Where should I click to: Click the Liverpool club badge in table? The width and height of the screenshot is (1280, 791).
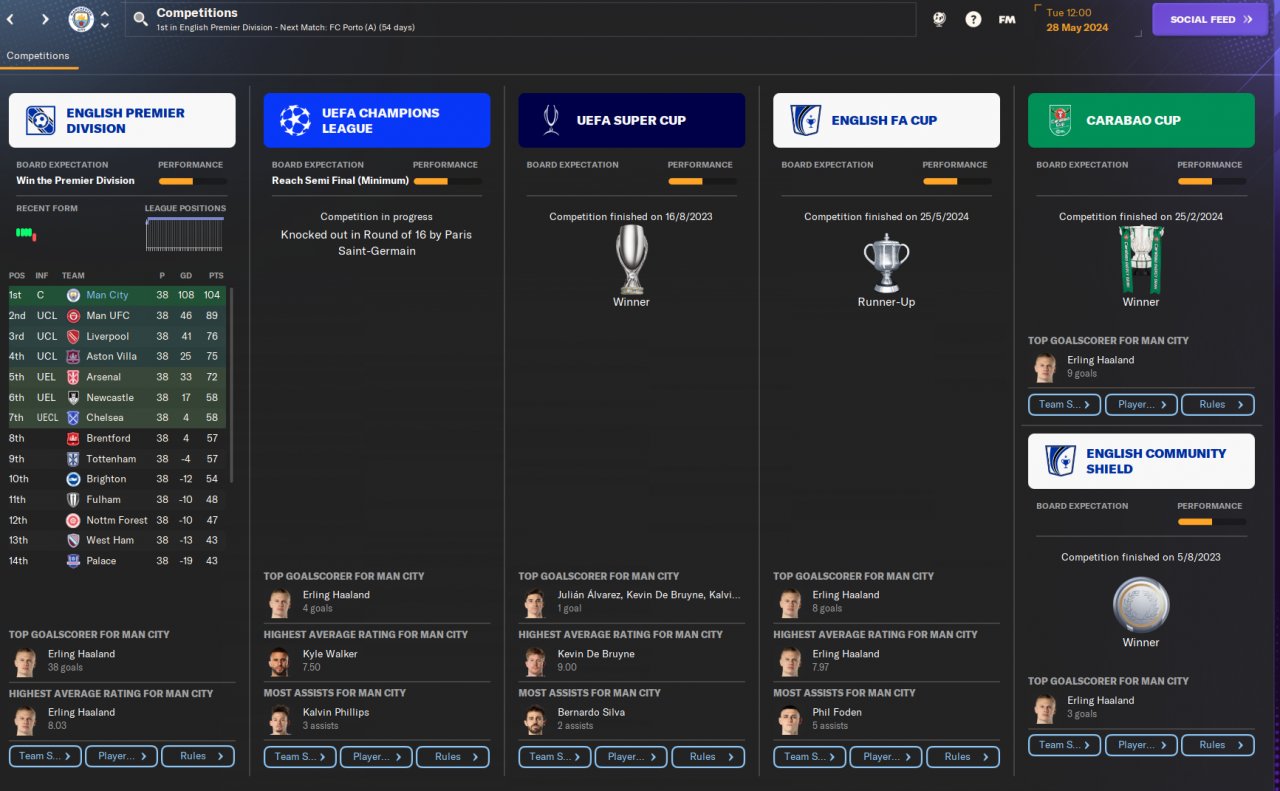tap(73, 336)
